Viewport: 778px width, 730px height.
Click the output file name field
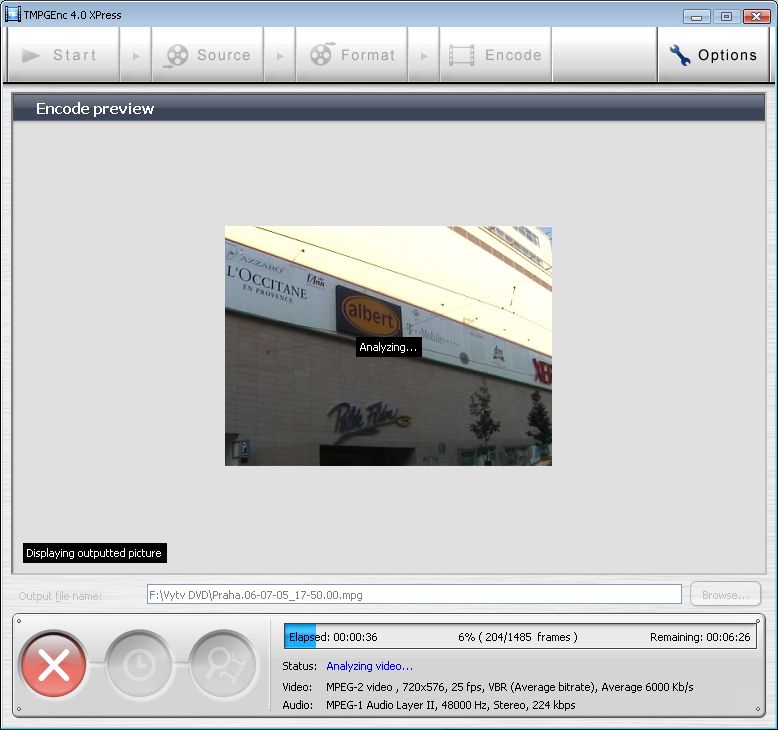414,594
